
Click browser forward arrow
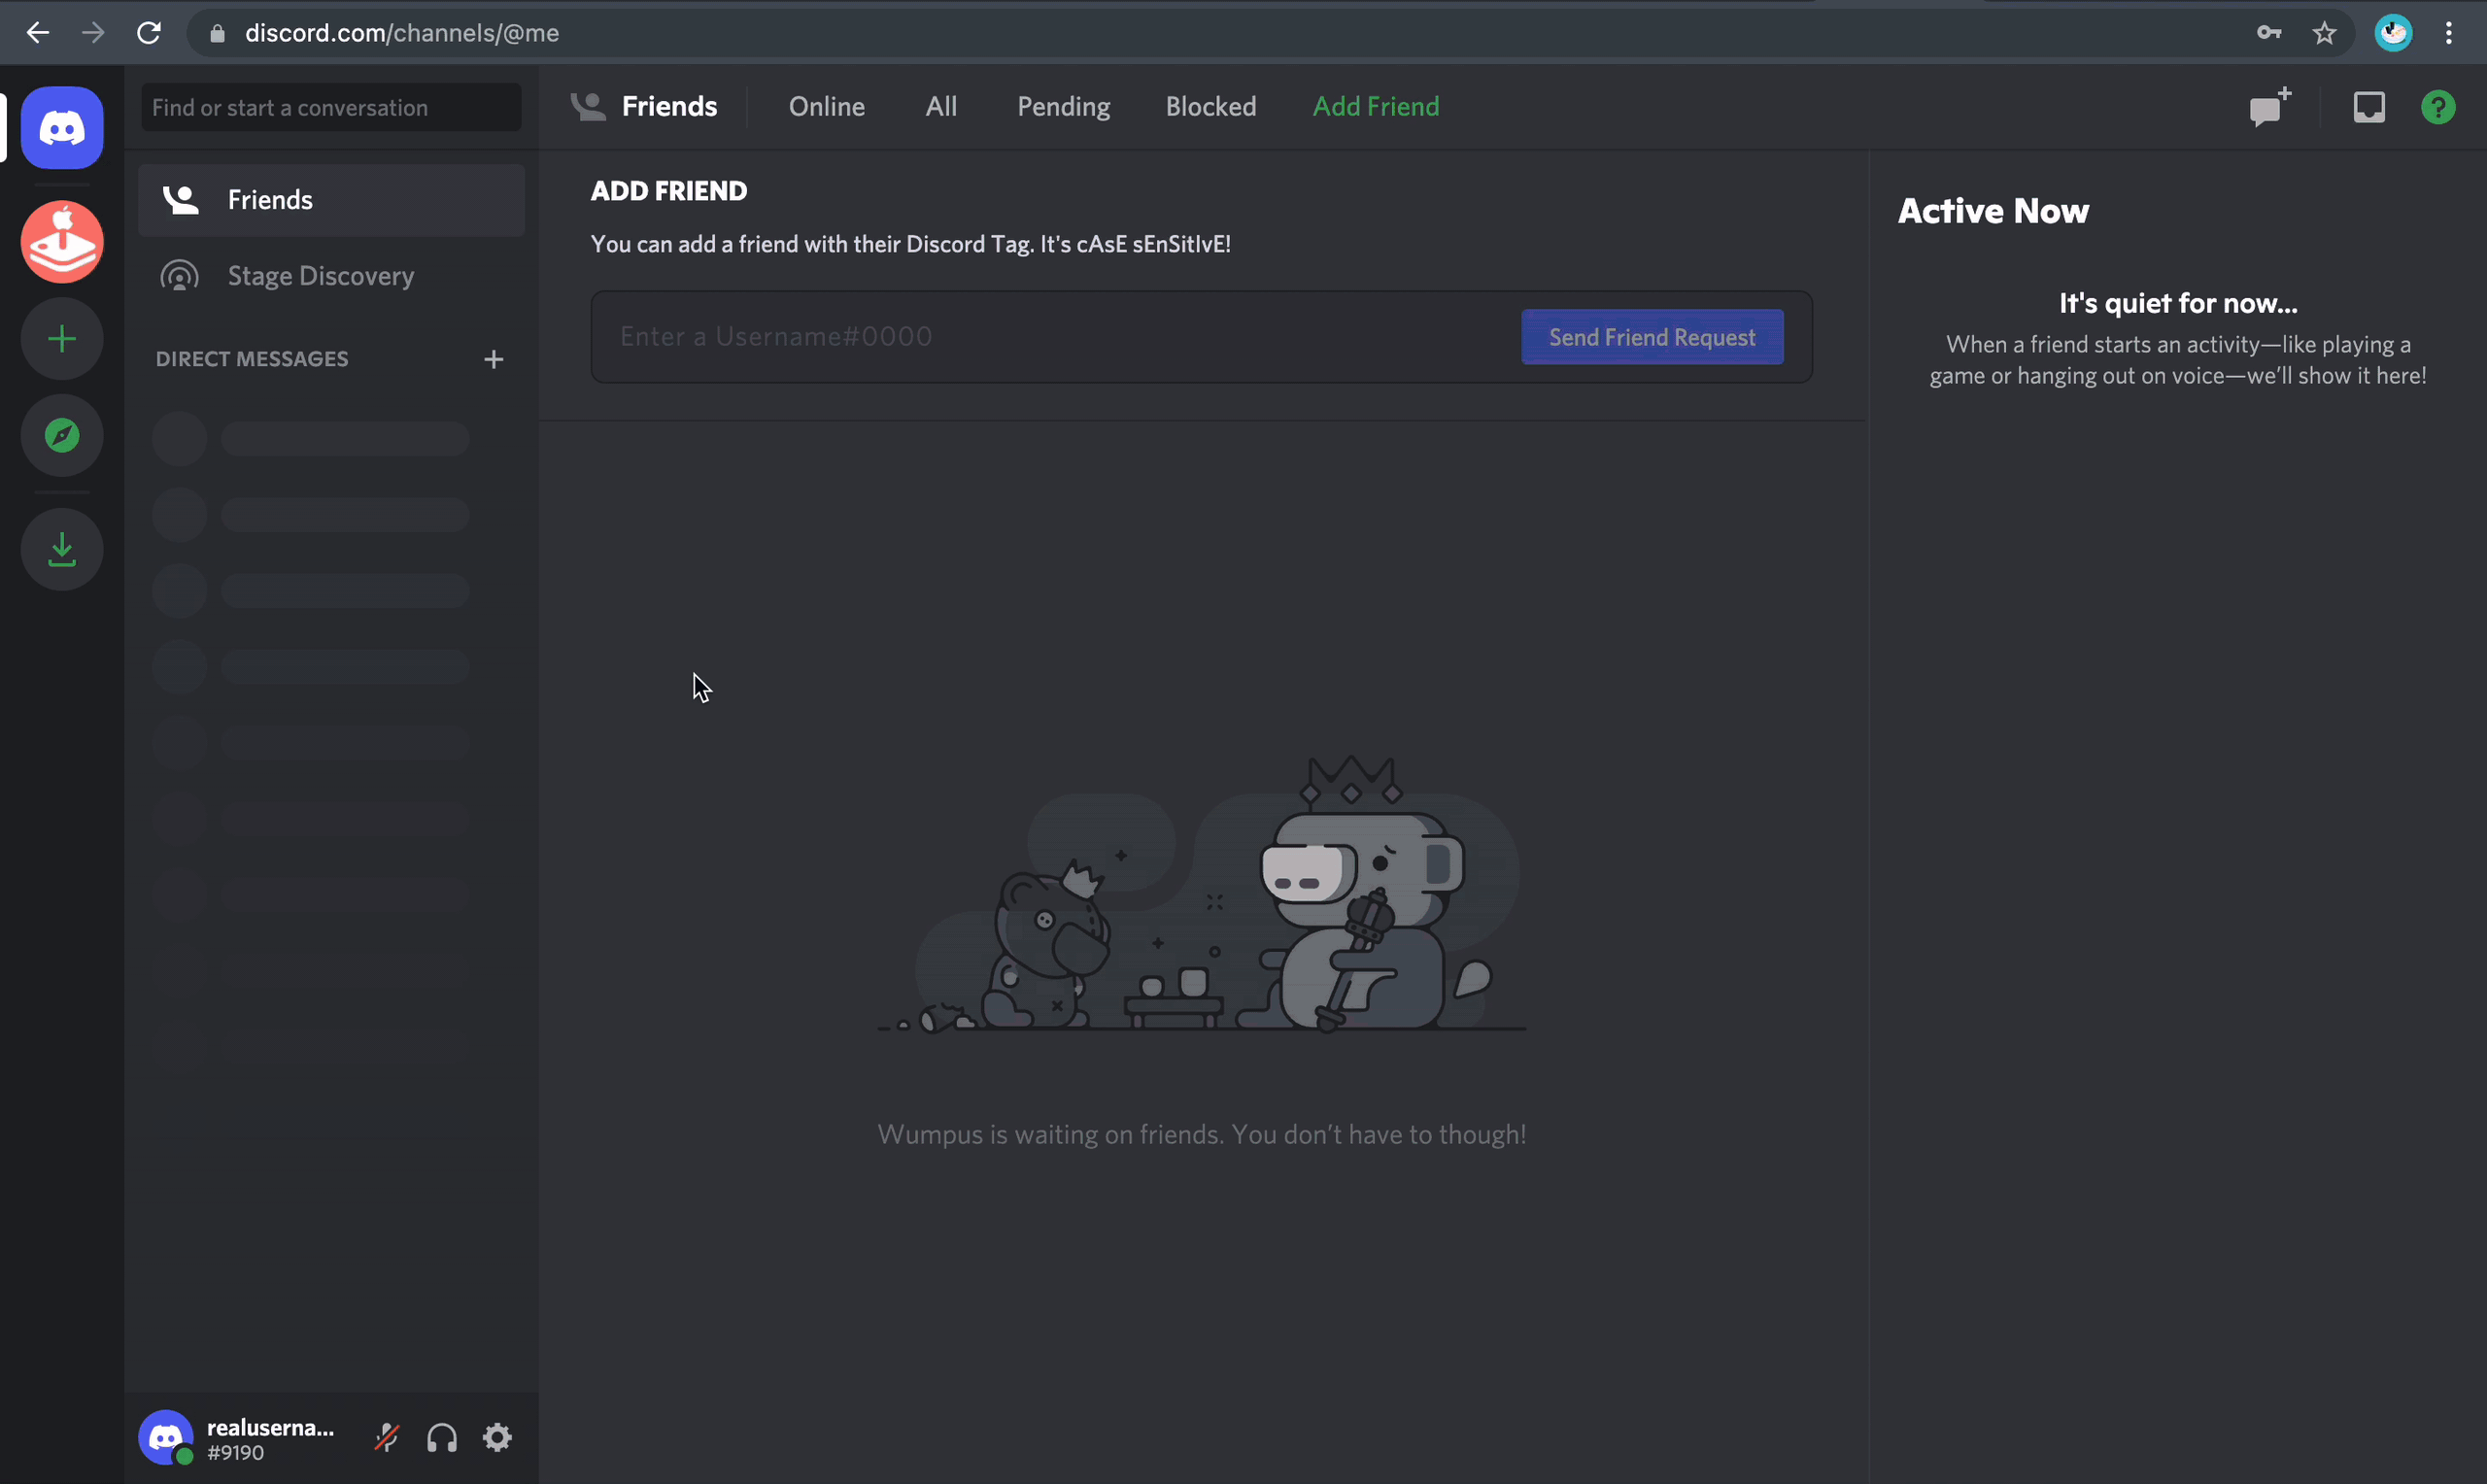93,33
